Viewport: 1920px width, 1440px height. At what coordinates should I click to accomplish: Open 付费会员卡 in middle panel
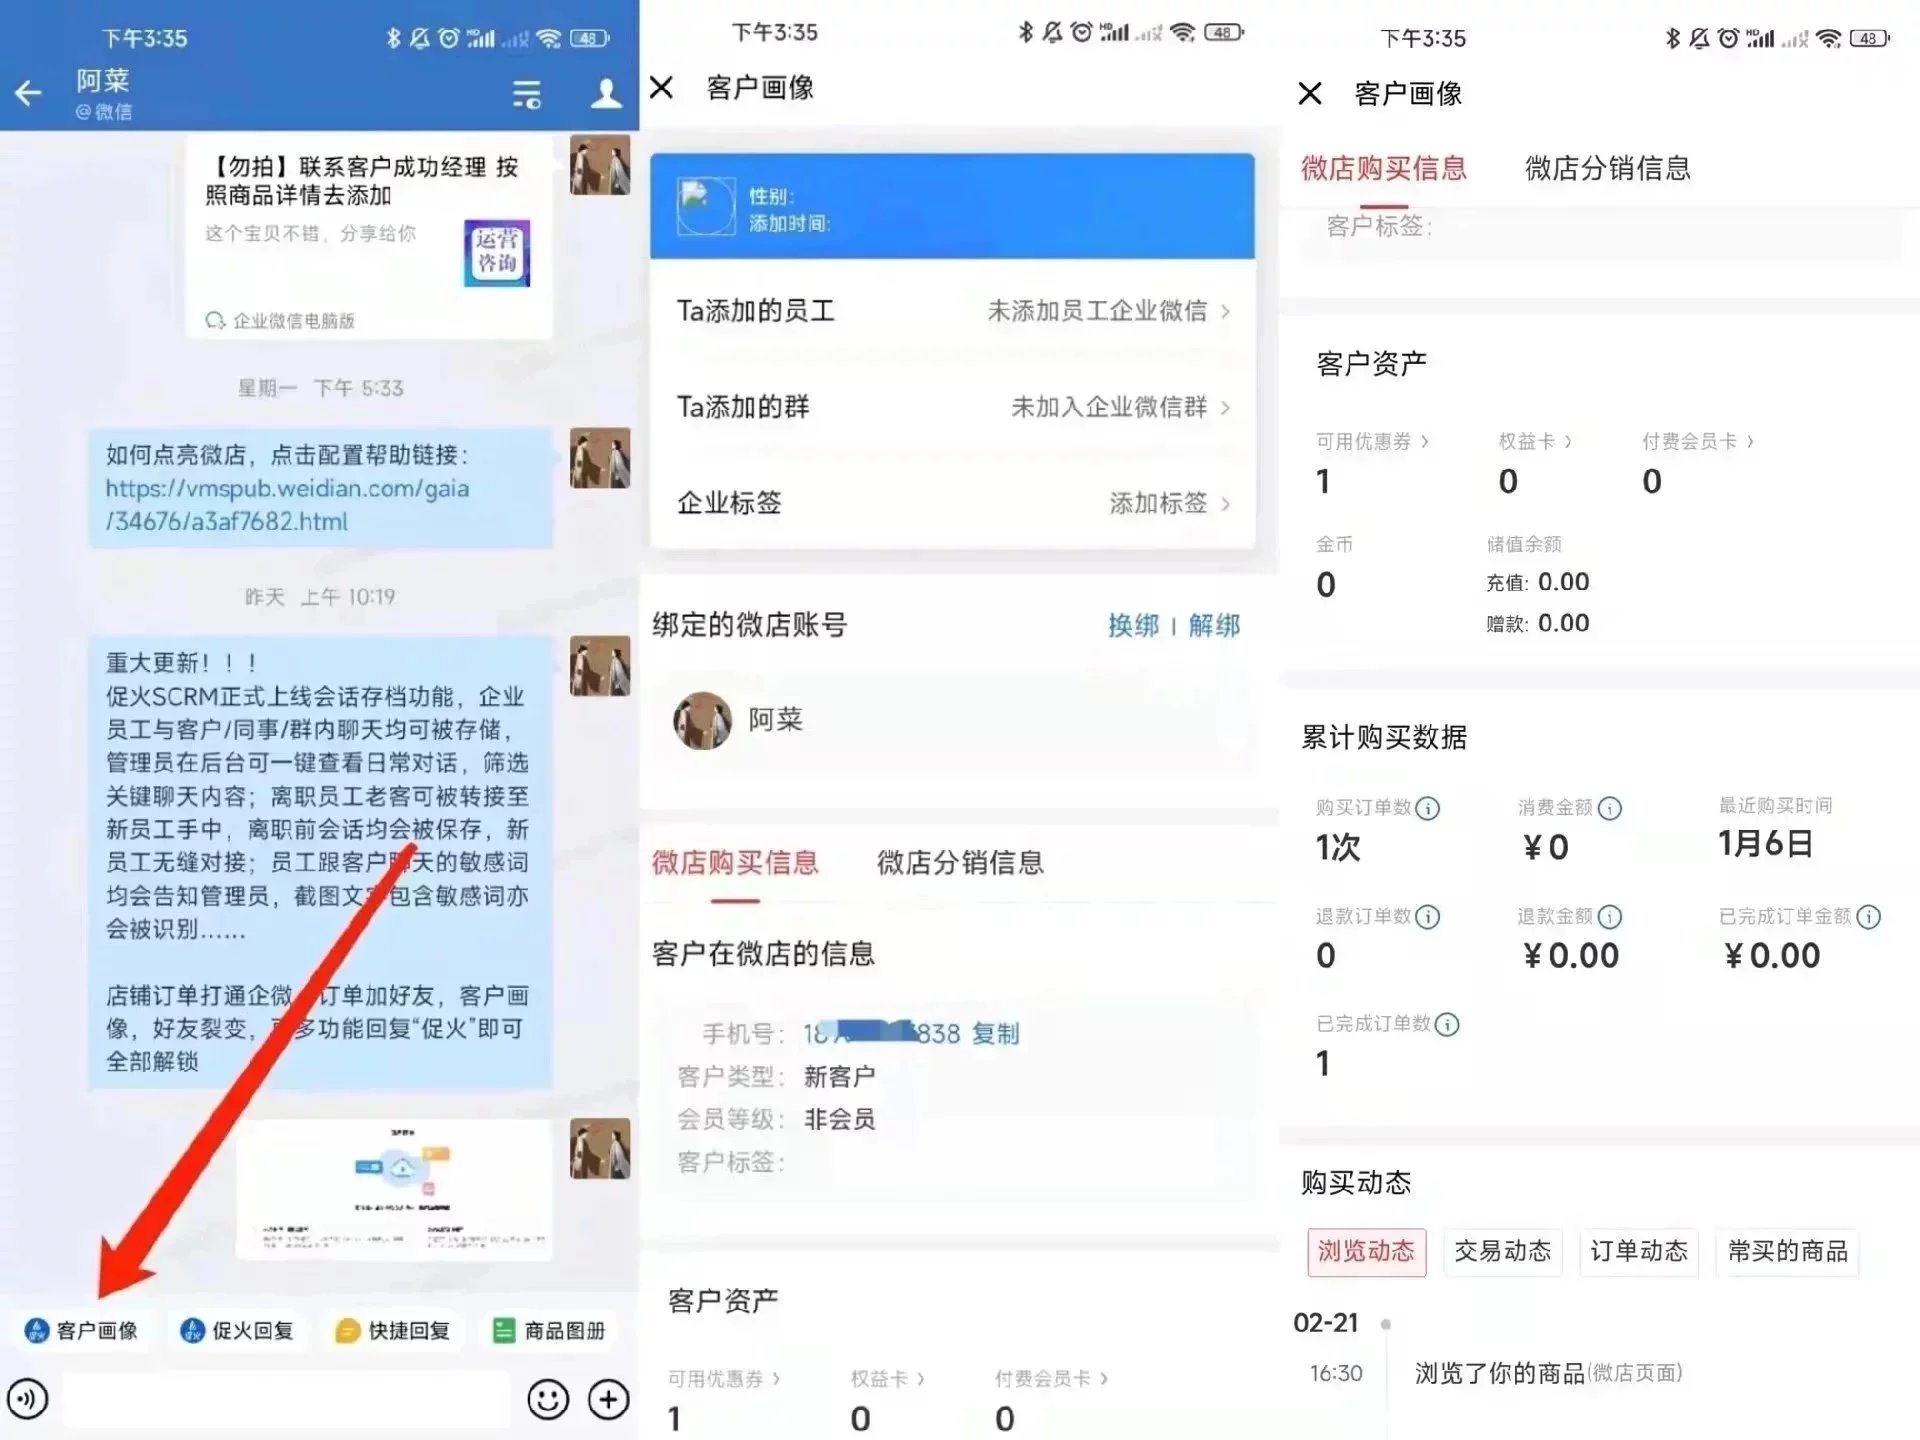[x=1052, y=1379]
